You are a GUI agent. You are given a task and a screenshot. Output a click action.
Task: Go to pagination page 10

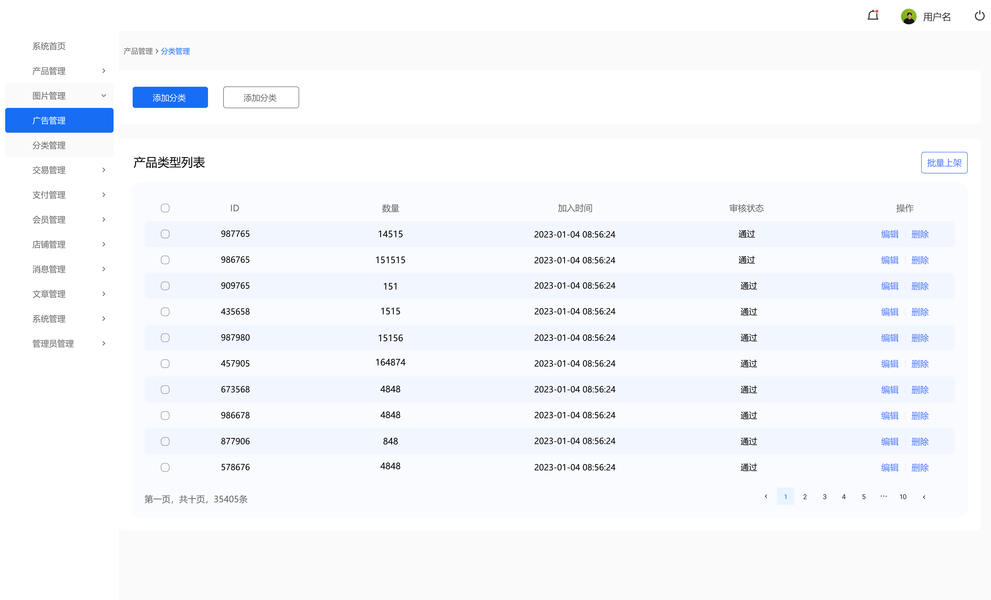903,497
